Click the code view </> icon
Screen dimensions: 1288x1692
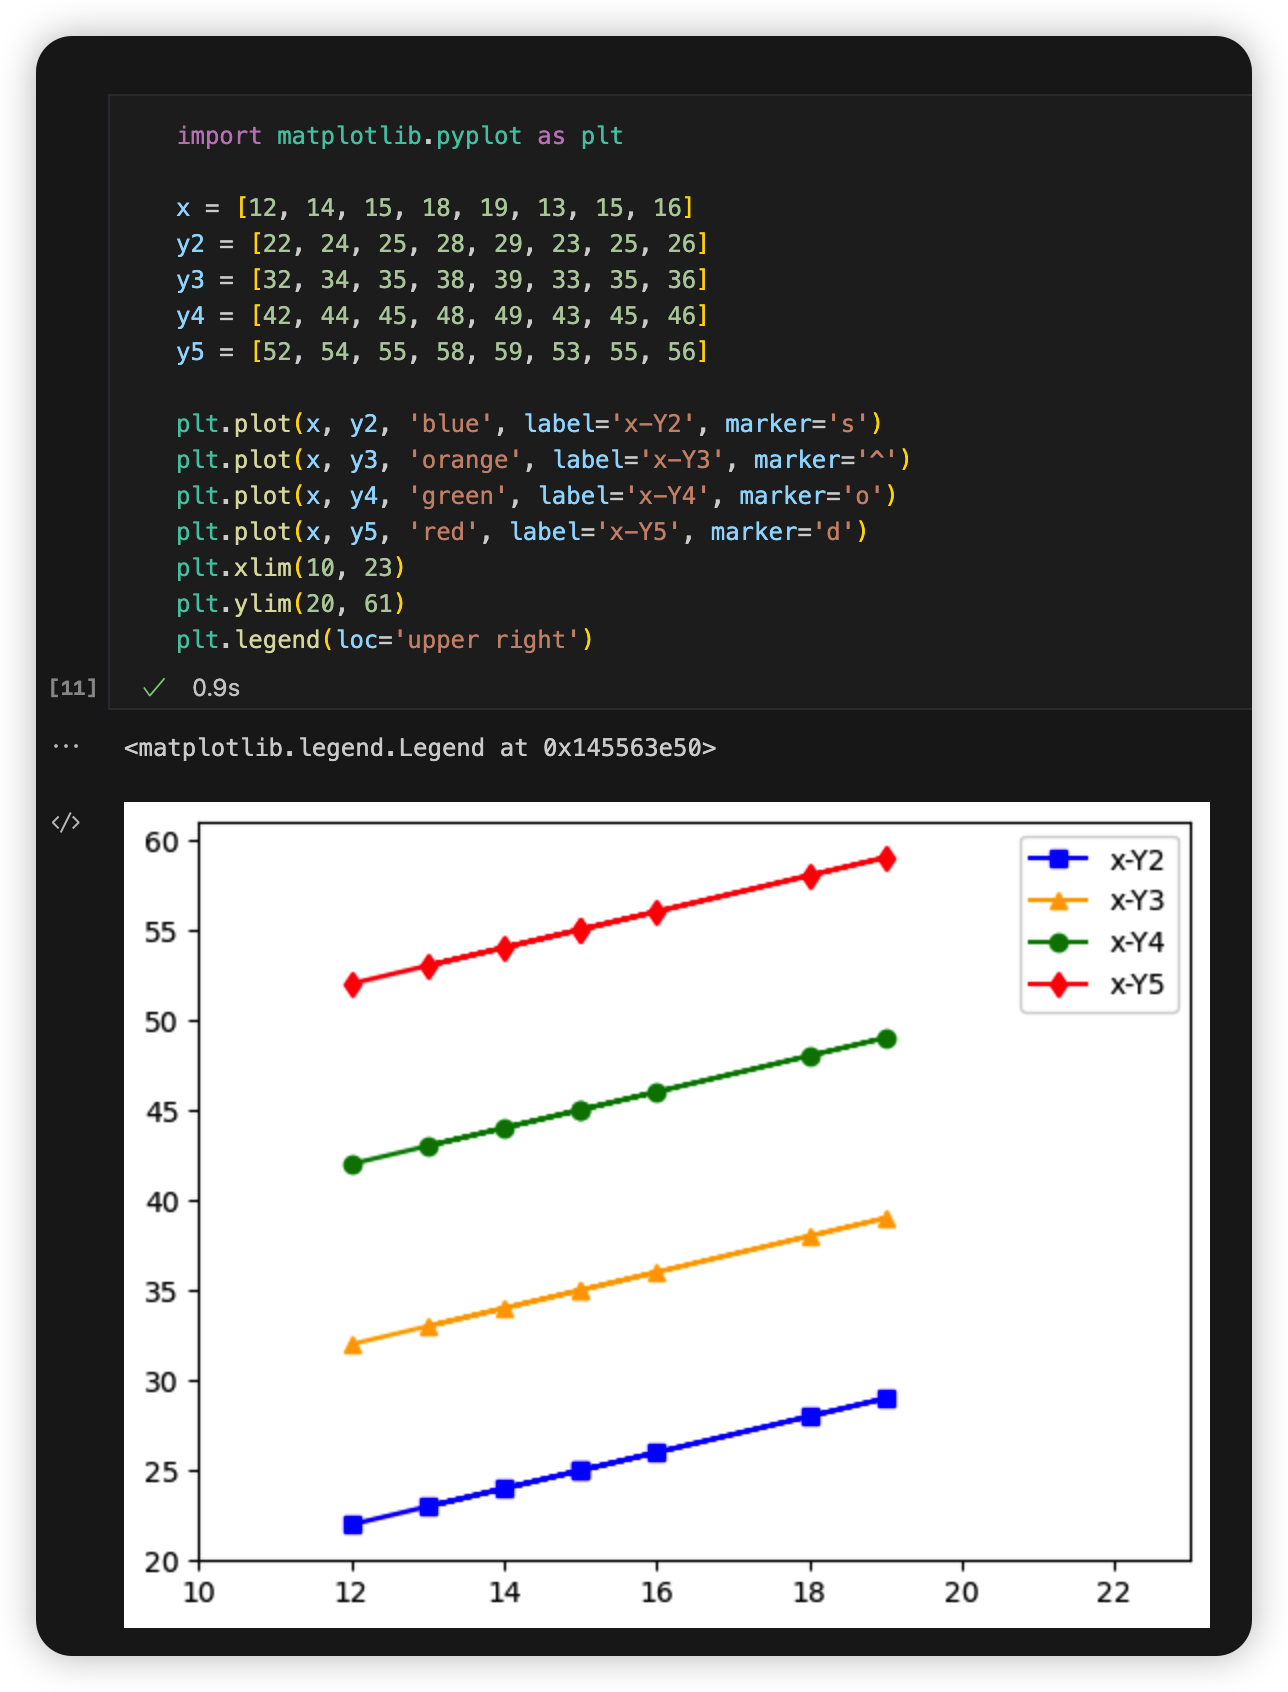pyautogui.click(x=66, y=822)
